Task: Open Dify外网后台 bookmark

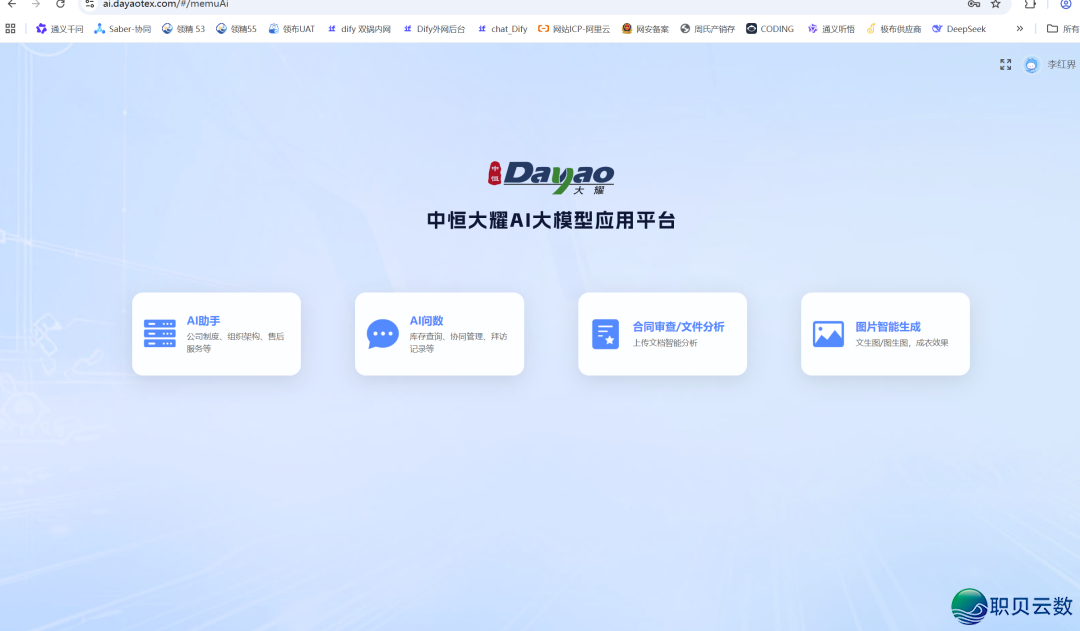Action: [434, 29]
